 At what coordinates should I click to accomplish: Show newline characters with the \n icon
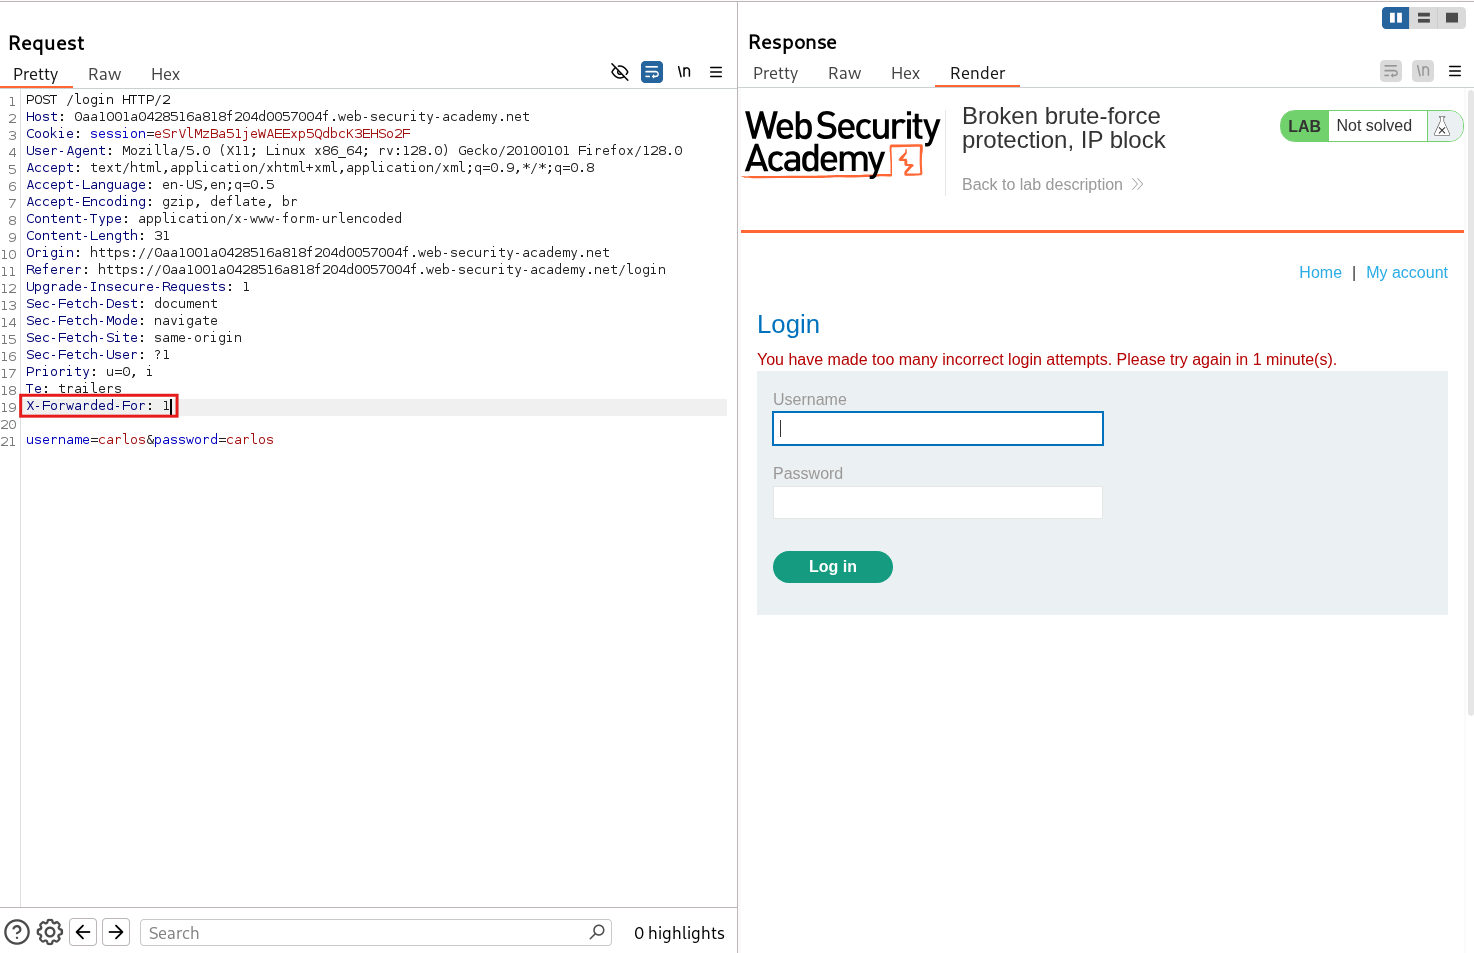point(684,72)
